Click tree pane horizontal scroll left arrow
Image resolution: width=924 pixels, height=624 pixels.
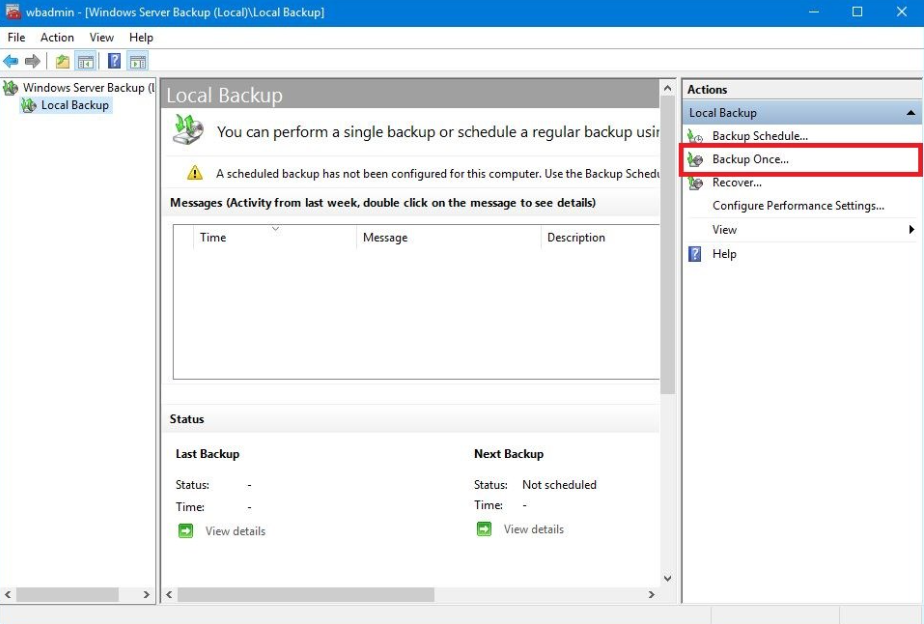point(8,595)
